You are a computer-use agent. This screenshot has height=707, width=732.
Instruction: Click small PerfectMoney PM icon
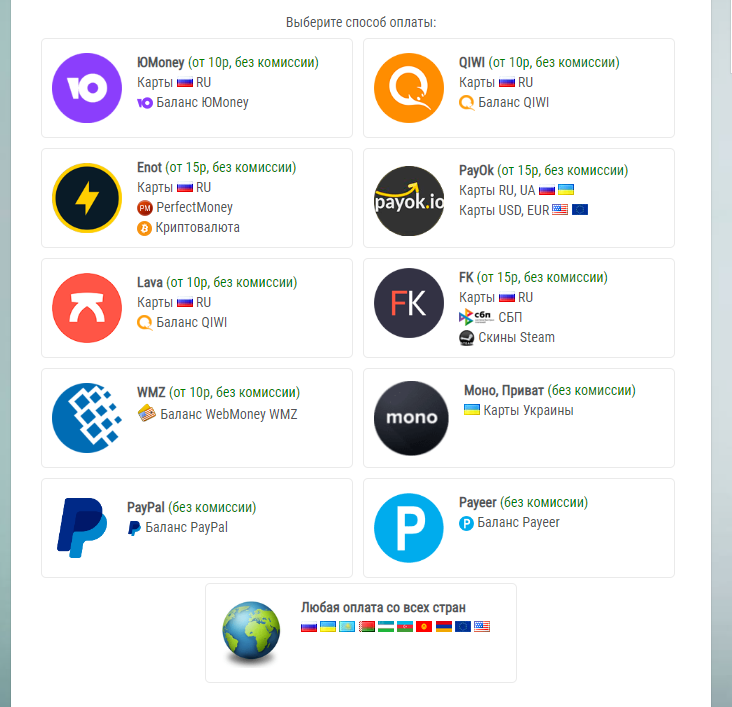pyautogui.click(x=145, y=208)
